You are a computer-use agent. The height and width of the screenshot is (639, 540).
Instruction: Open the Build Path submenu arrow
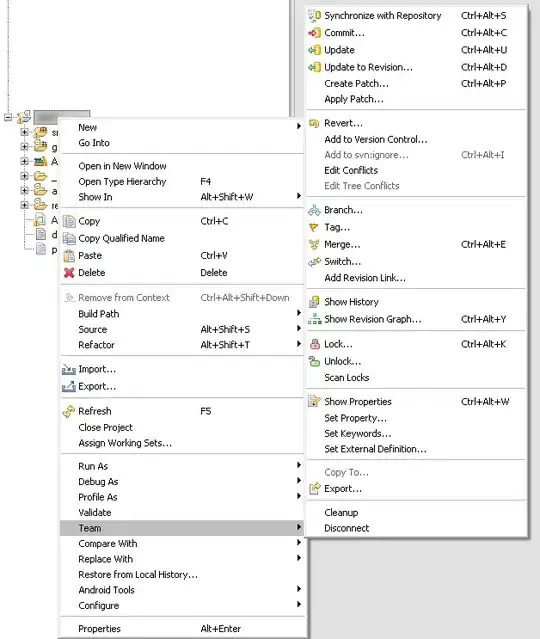click(x=299, y=313)
